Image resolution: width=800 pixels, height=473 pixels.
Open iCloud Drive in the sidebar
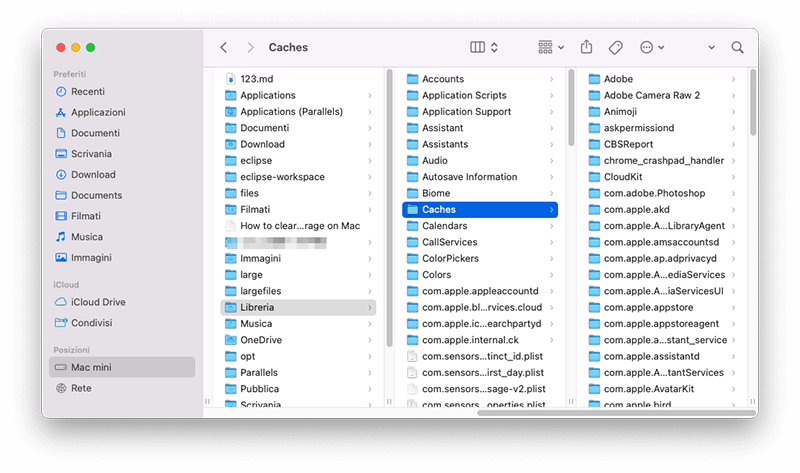[x=122, y=302]
